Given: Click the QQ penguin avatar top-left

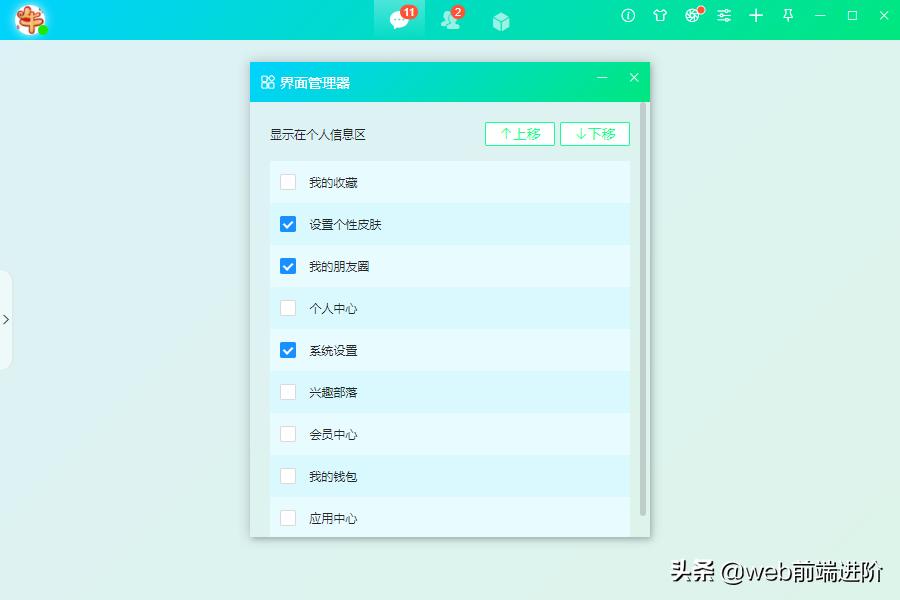Looking at the screenshot, I should 30,18.
